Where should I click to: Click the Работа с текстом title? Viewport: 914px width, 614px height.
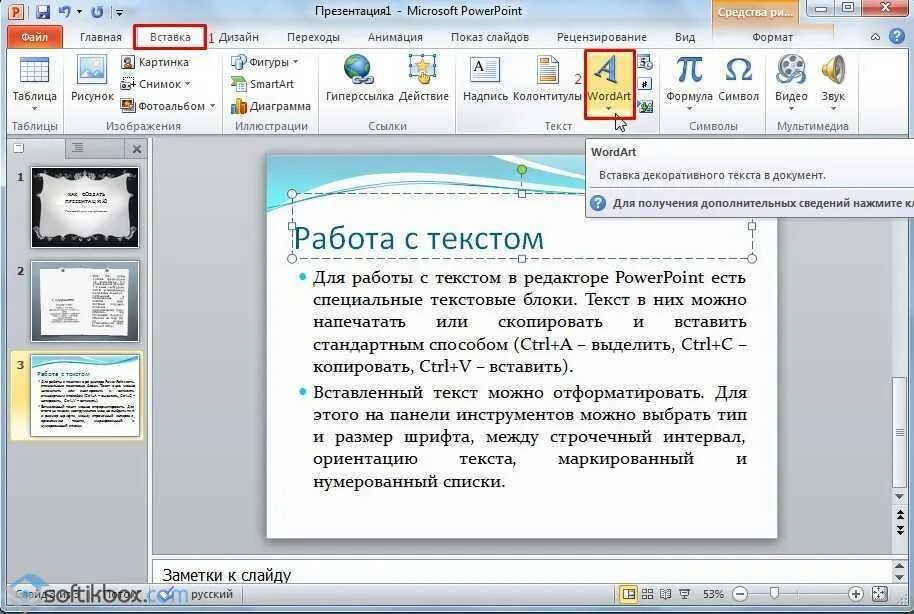[x=419, y=238]
